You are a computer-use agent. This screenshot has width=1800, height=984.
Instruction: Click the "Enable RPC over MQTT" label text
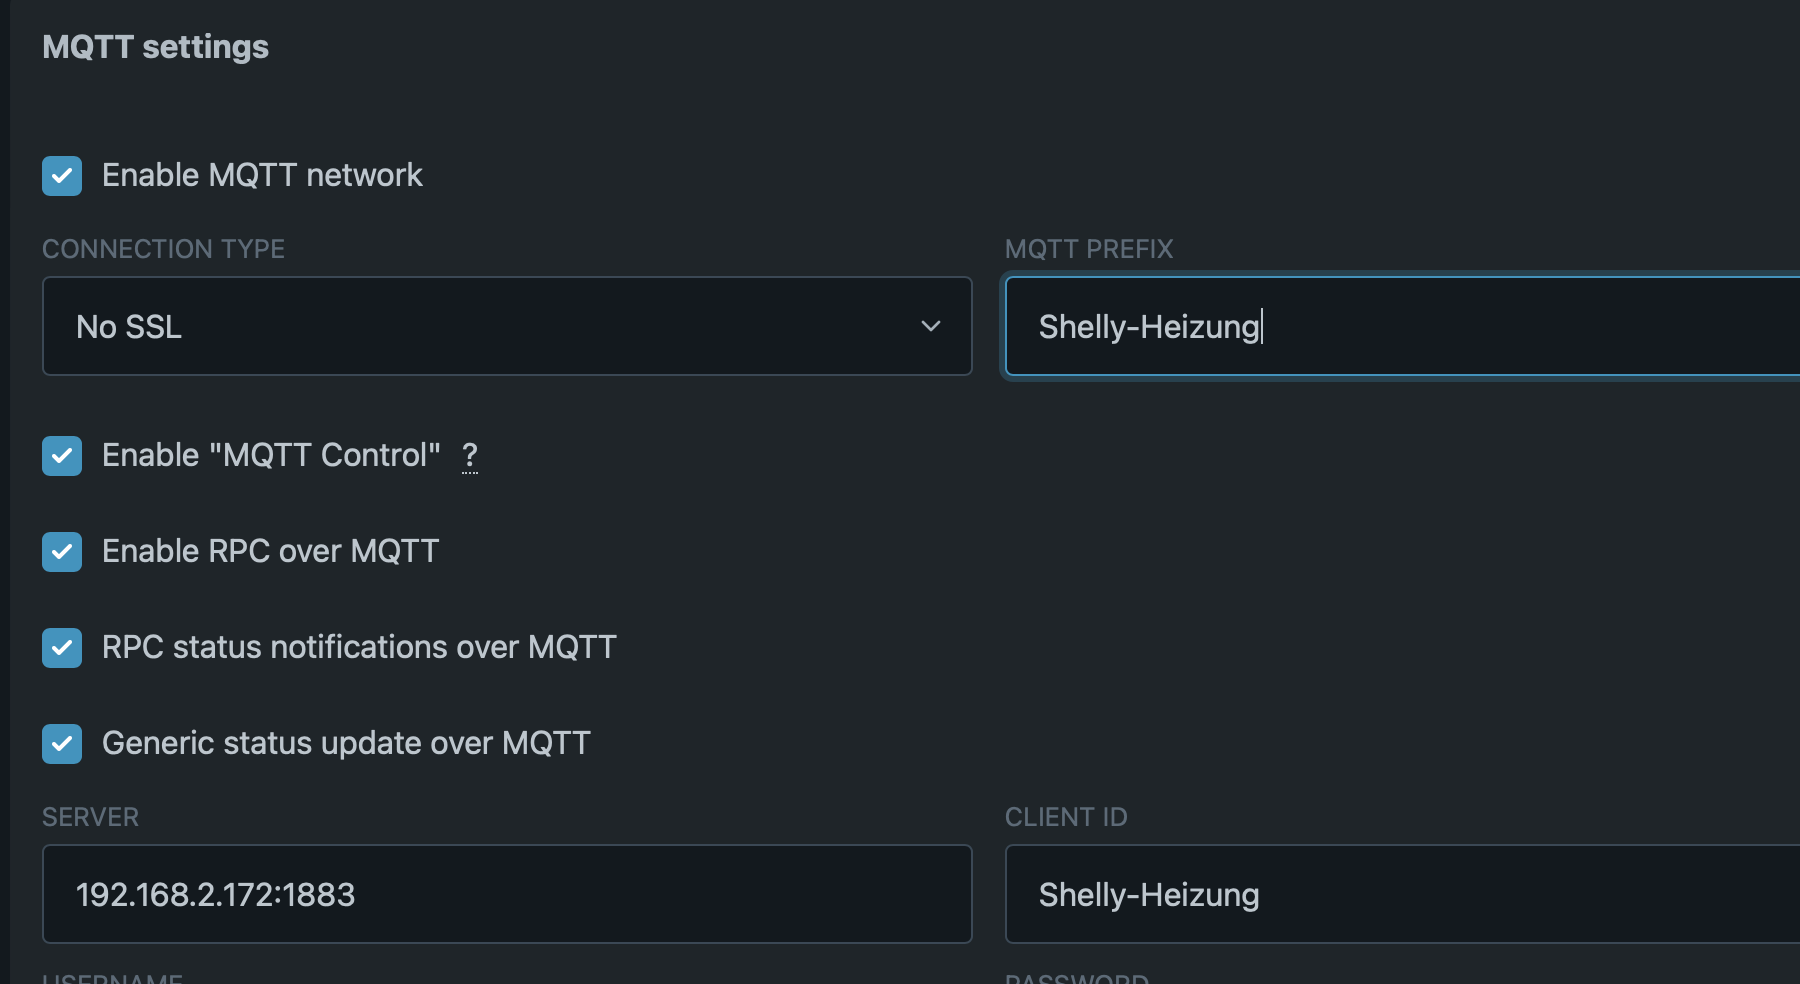pos(270,552)
